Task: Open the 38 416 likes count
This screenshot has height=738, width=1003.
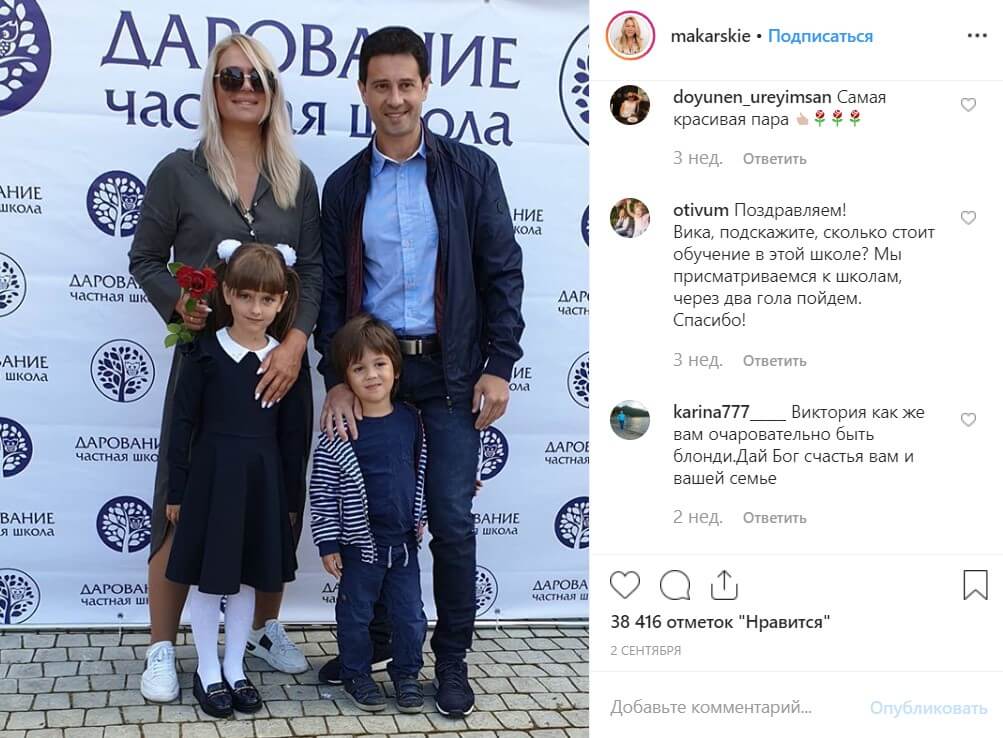Action: pos(720,622)
